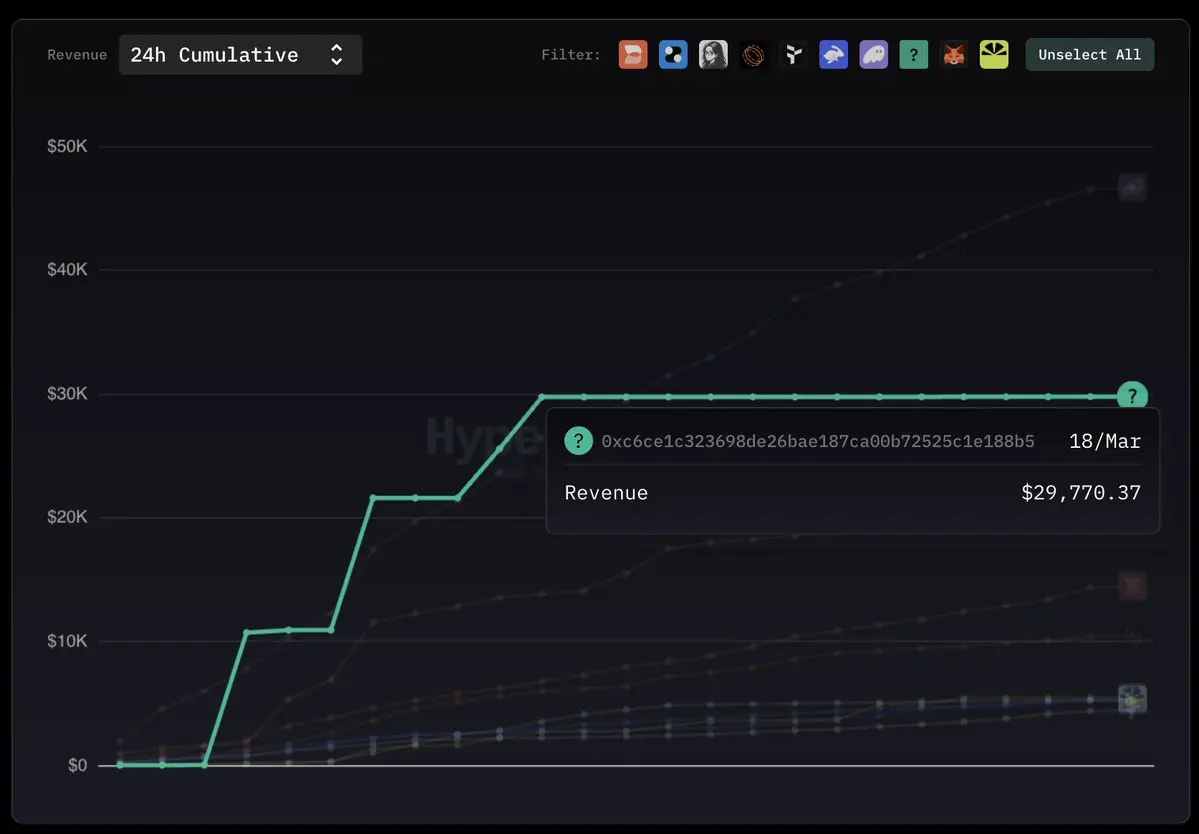This screenshot has height=834, width=1199.
Task: Click the question mark marker ending green line
Action: (1132, 396)
